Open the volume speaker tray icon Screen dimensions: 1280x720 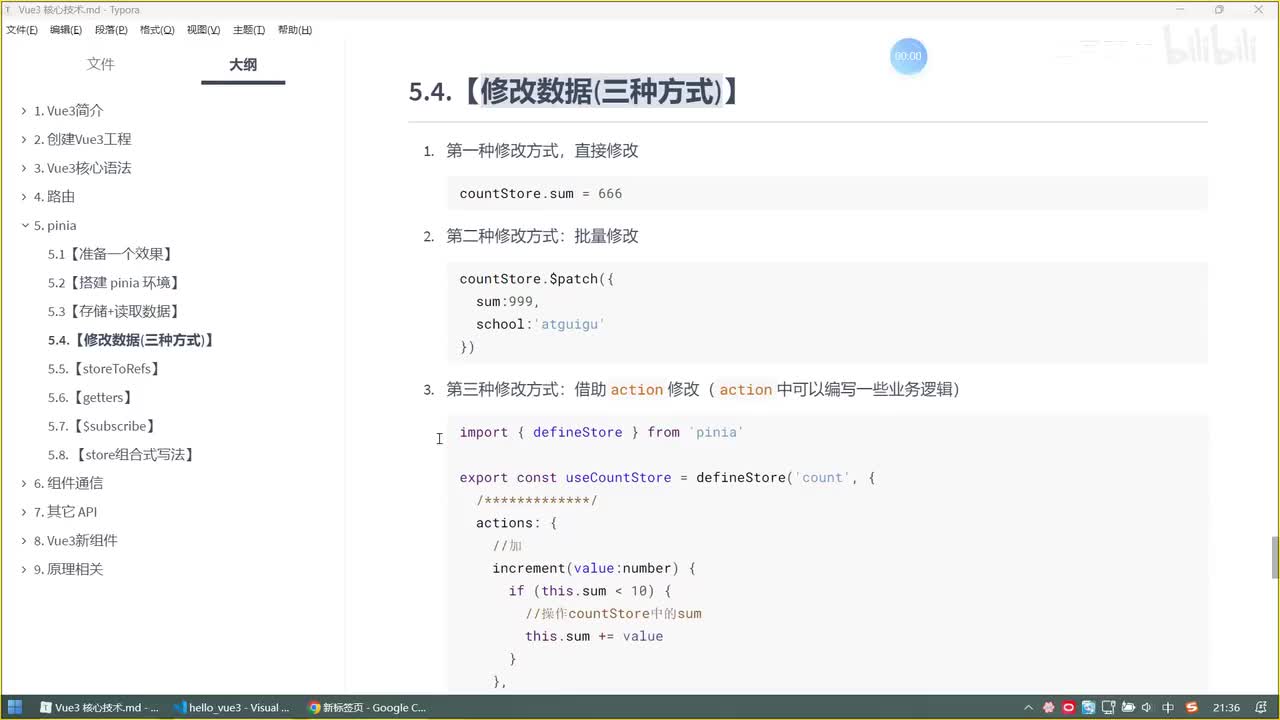tap(1146, 707)
